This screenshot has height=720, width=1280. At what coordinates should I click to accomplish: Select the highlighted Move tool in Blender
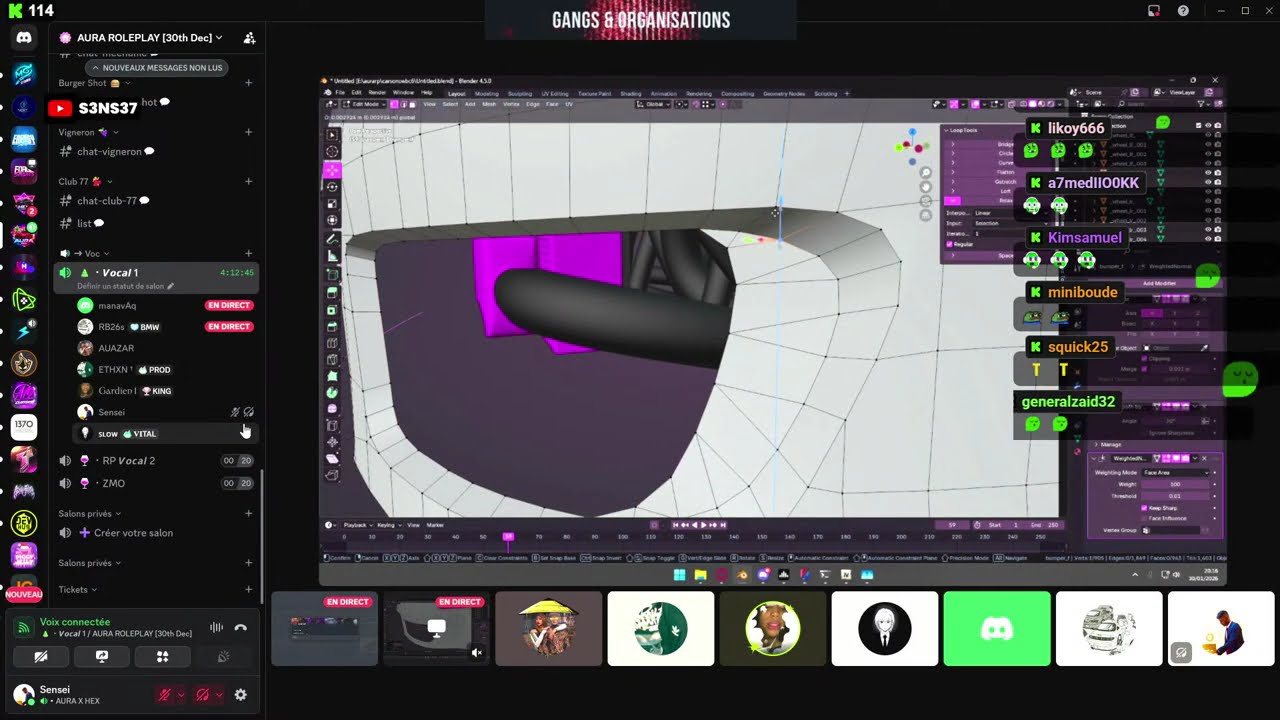tap(332, 170)
